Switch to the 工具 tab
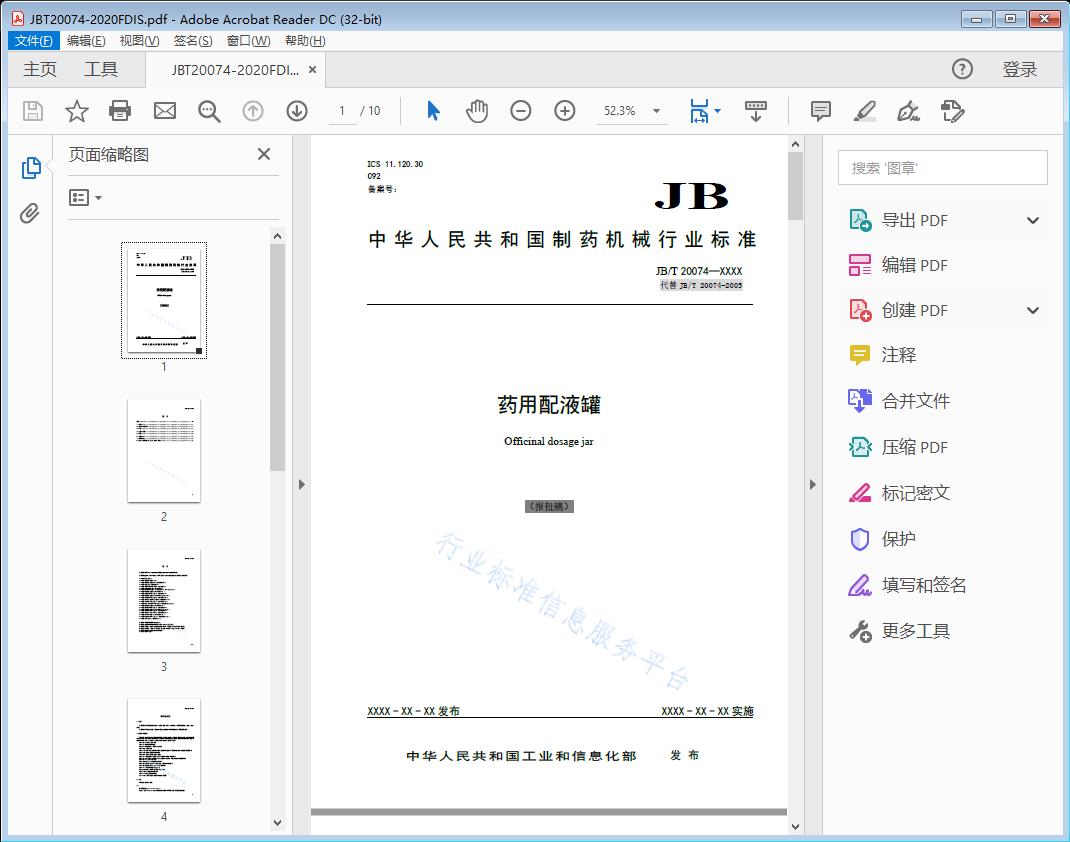Viewport: 1070px width, 842px height. [101, 69]
